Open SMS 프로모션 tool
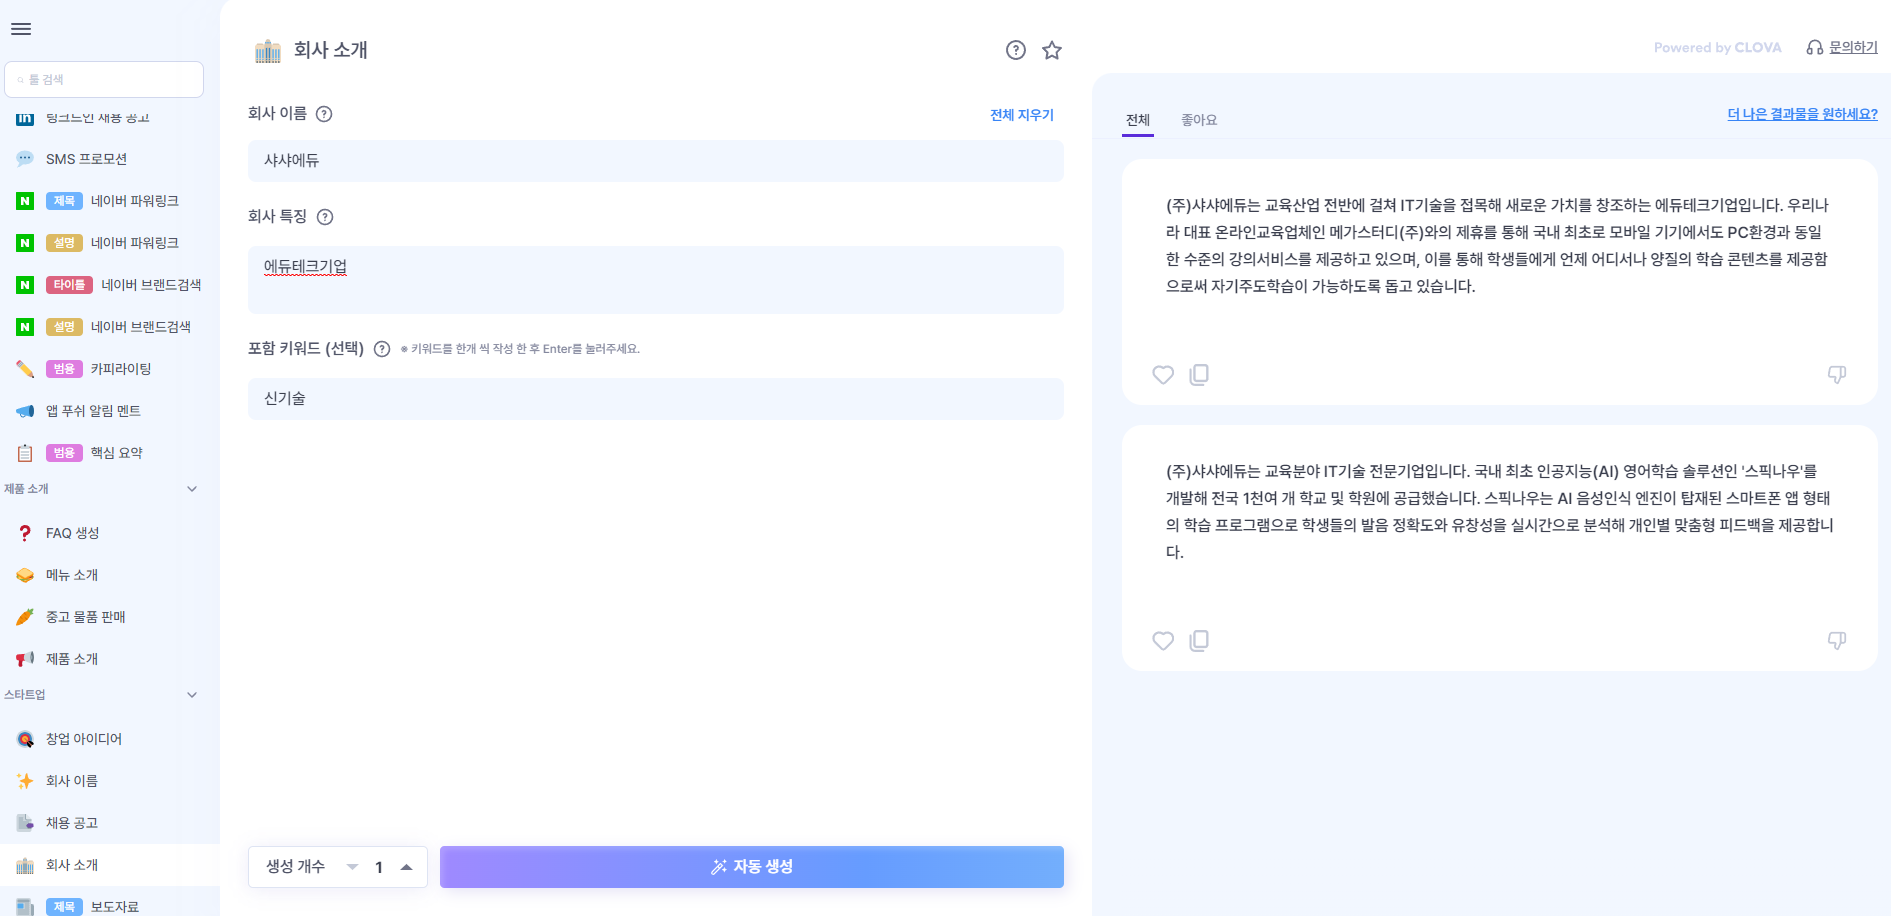1891x916 pixels. pos(108,159)
